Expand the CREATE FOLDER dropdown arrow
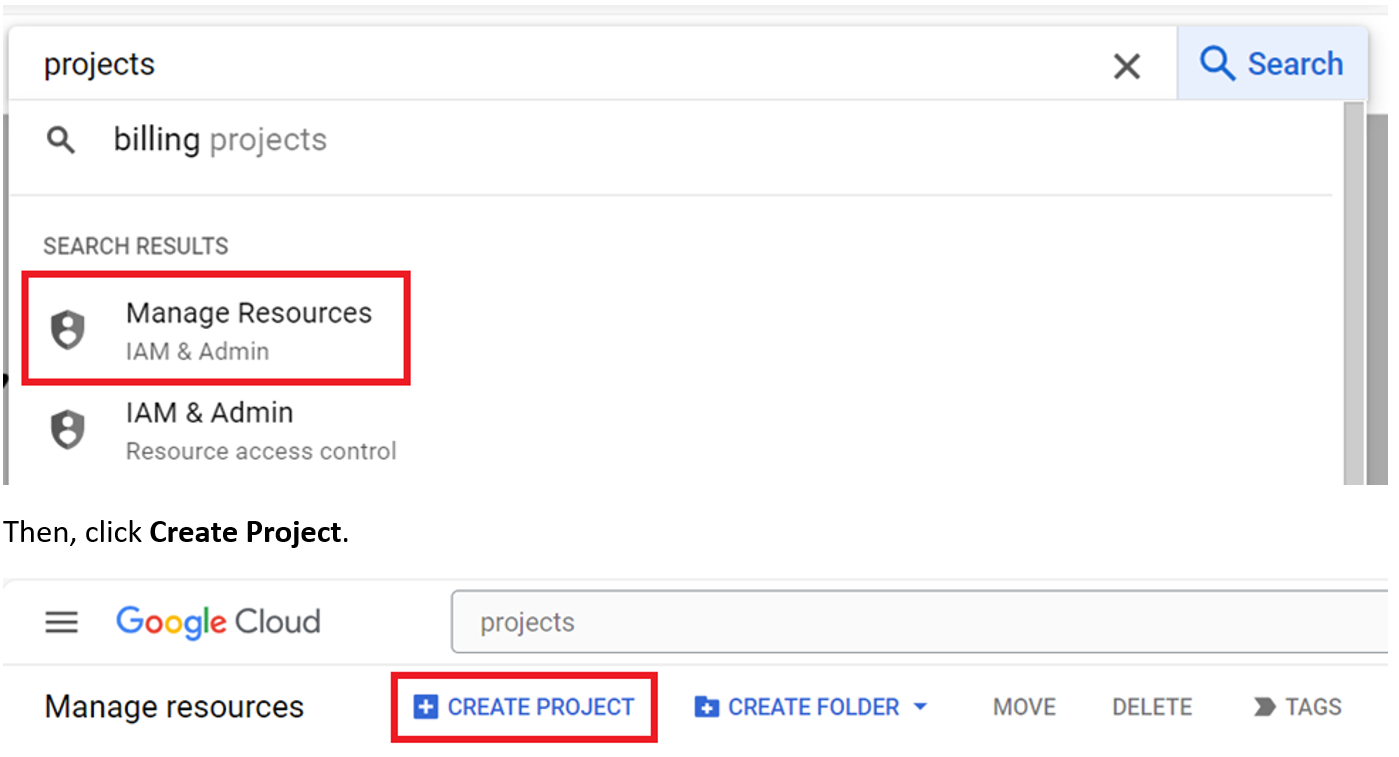Viewport: 1399px width, 757px height. point(919,706)
